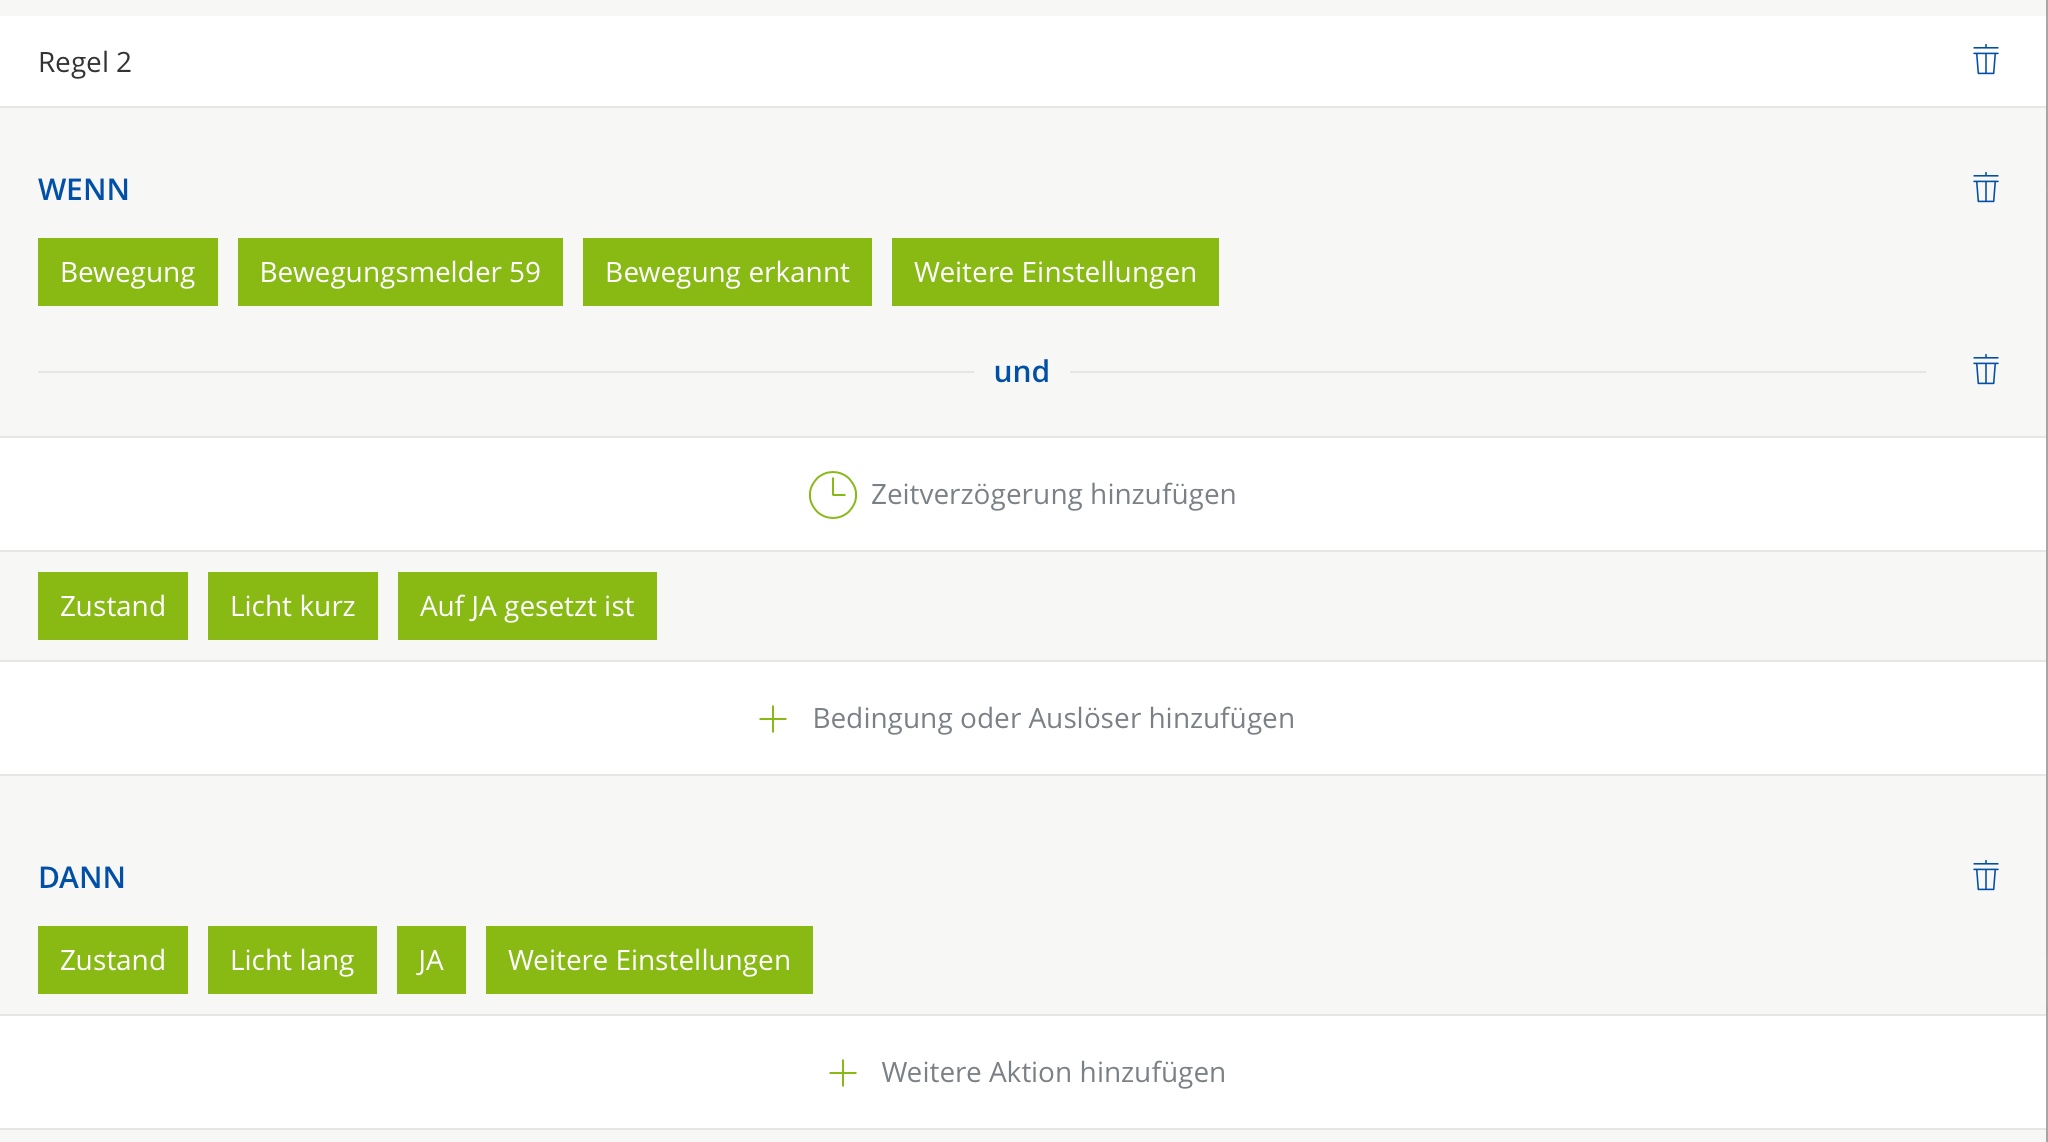Screen dimensions: 2048x1142
Task: Click trash icon next to WENN section
Action: tap(1985, 188)
